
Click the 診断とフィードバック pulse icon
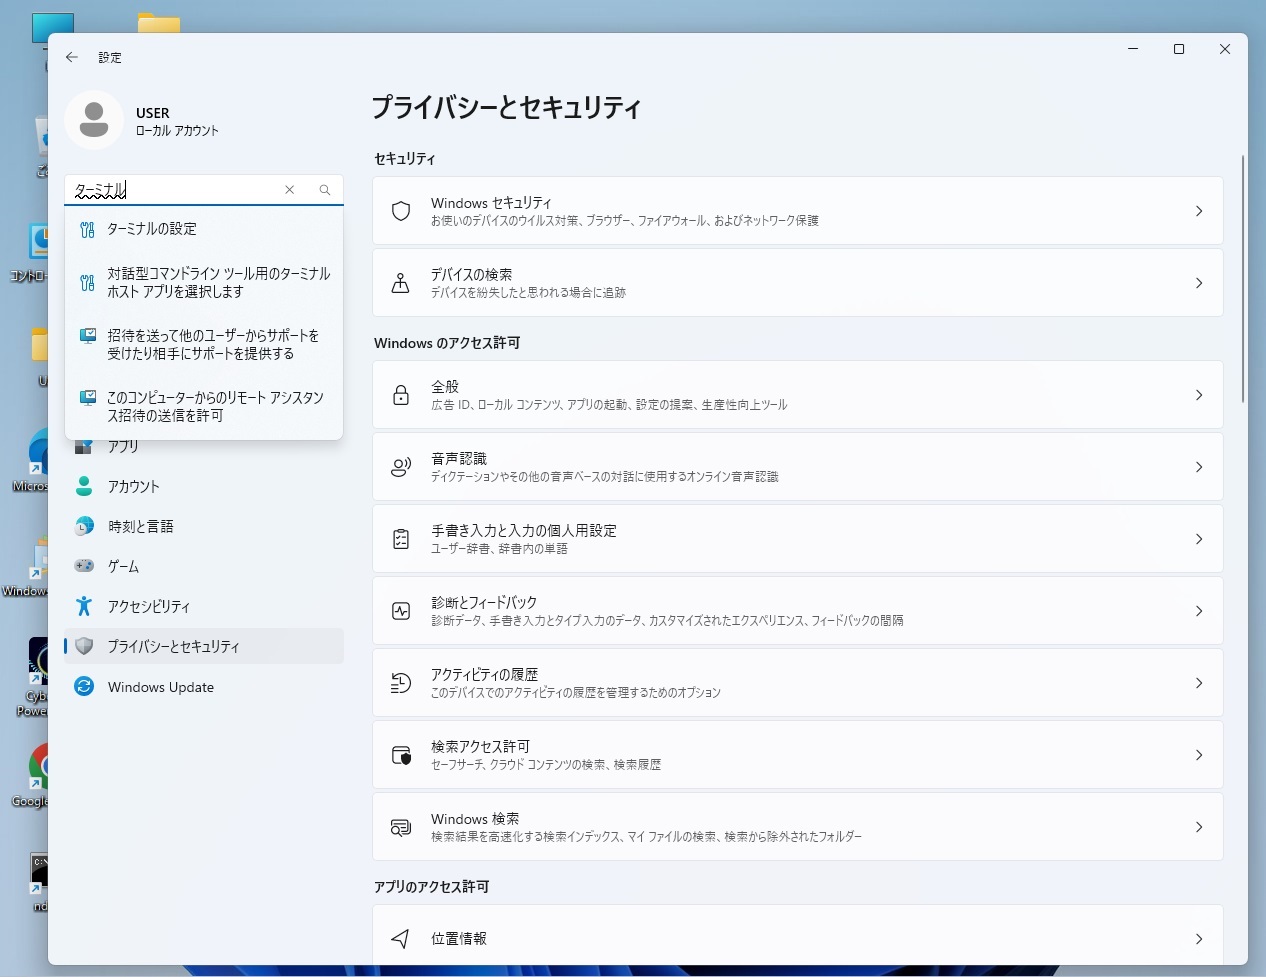tap(401, 611)
